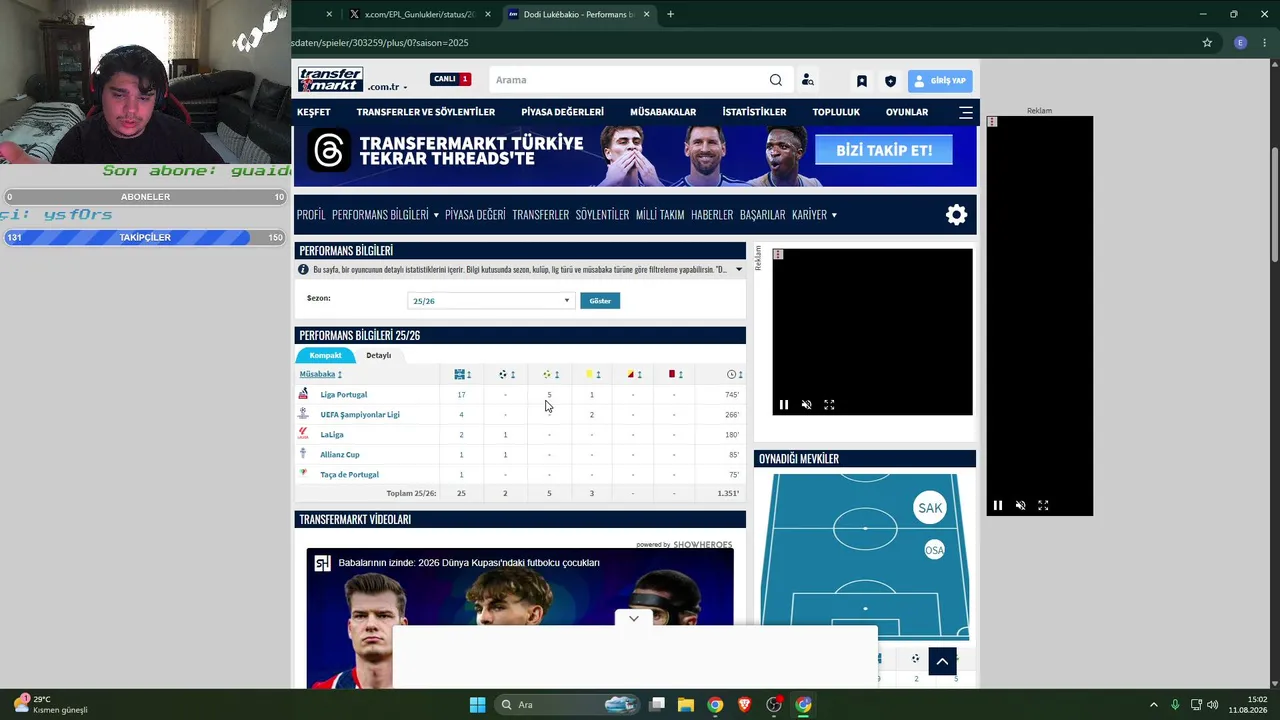Open the bookmark watchlist icon
Image resolution: width=1280 pixels, height=720 pixels.
861,81
